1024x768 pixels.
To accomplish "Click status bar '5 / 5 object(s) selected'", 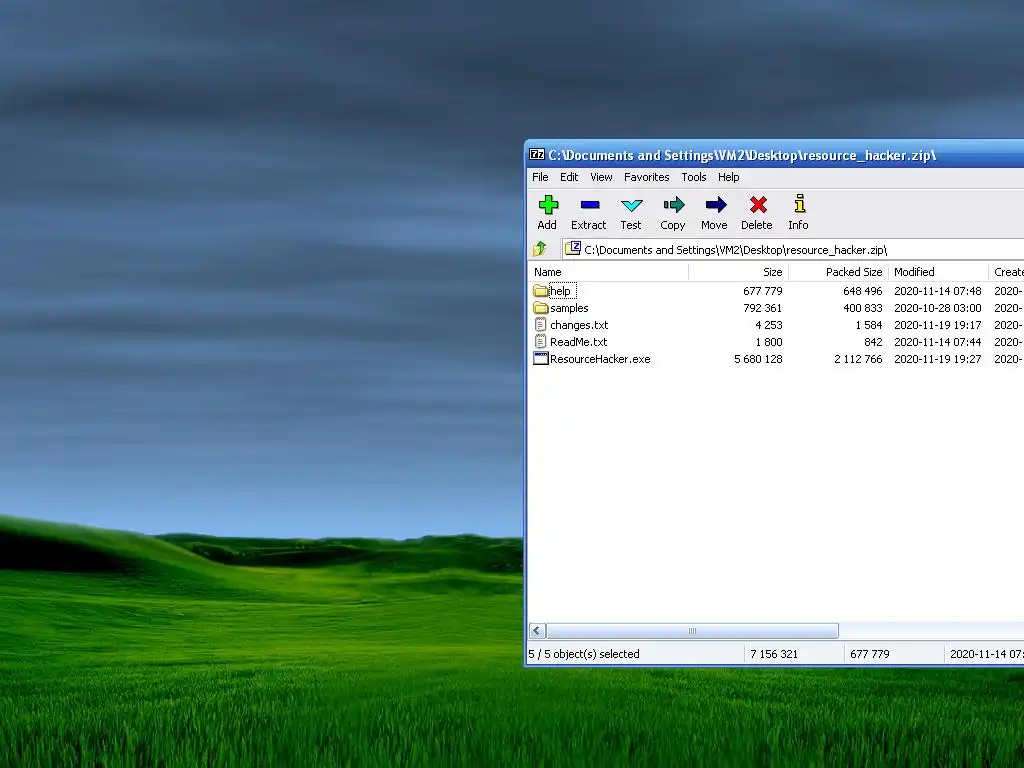I will coord(584,654).
